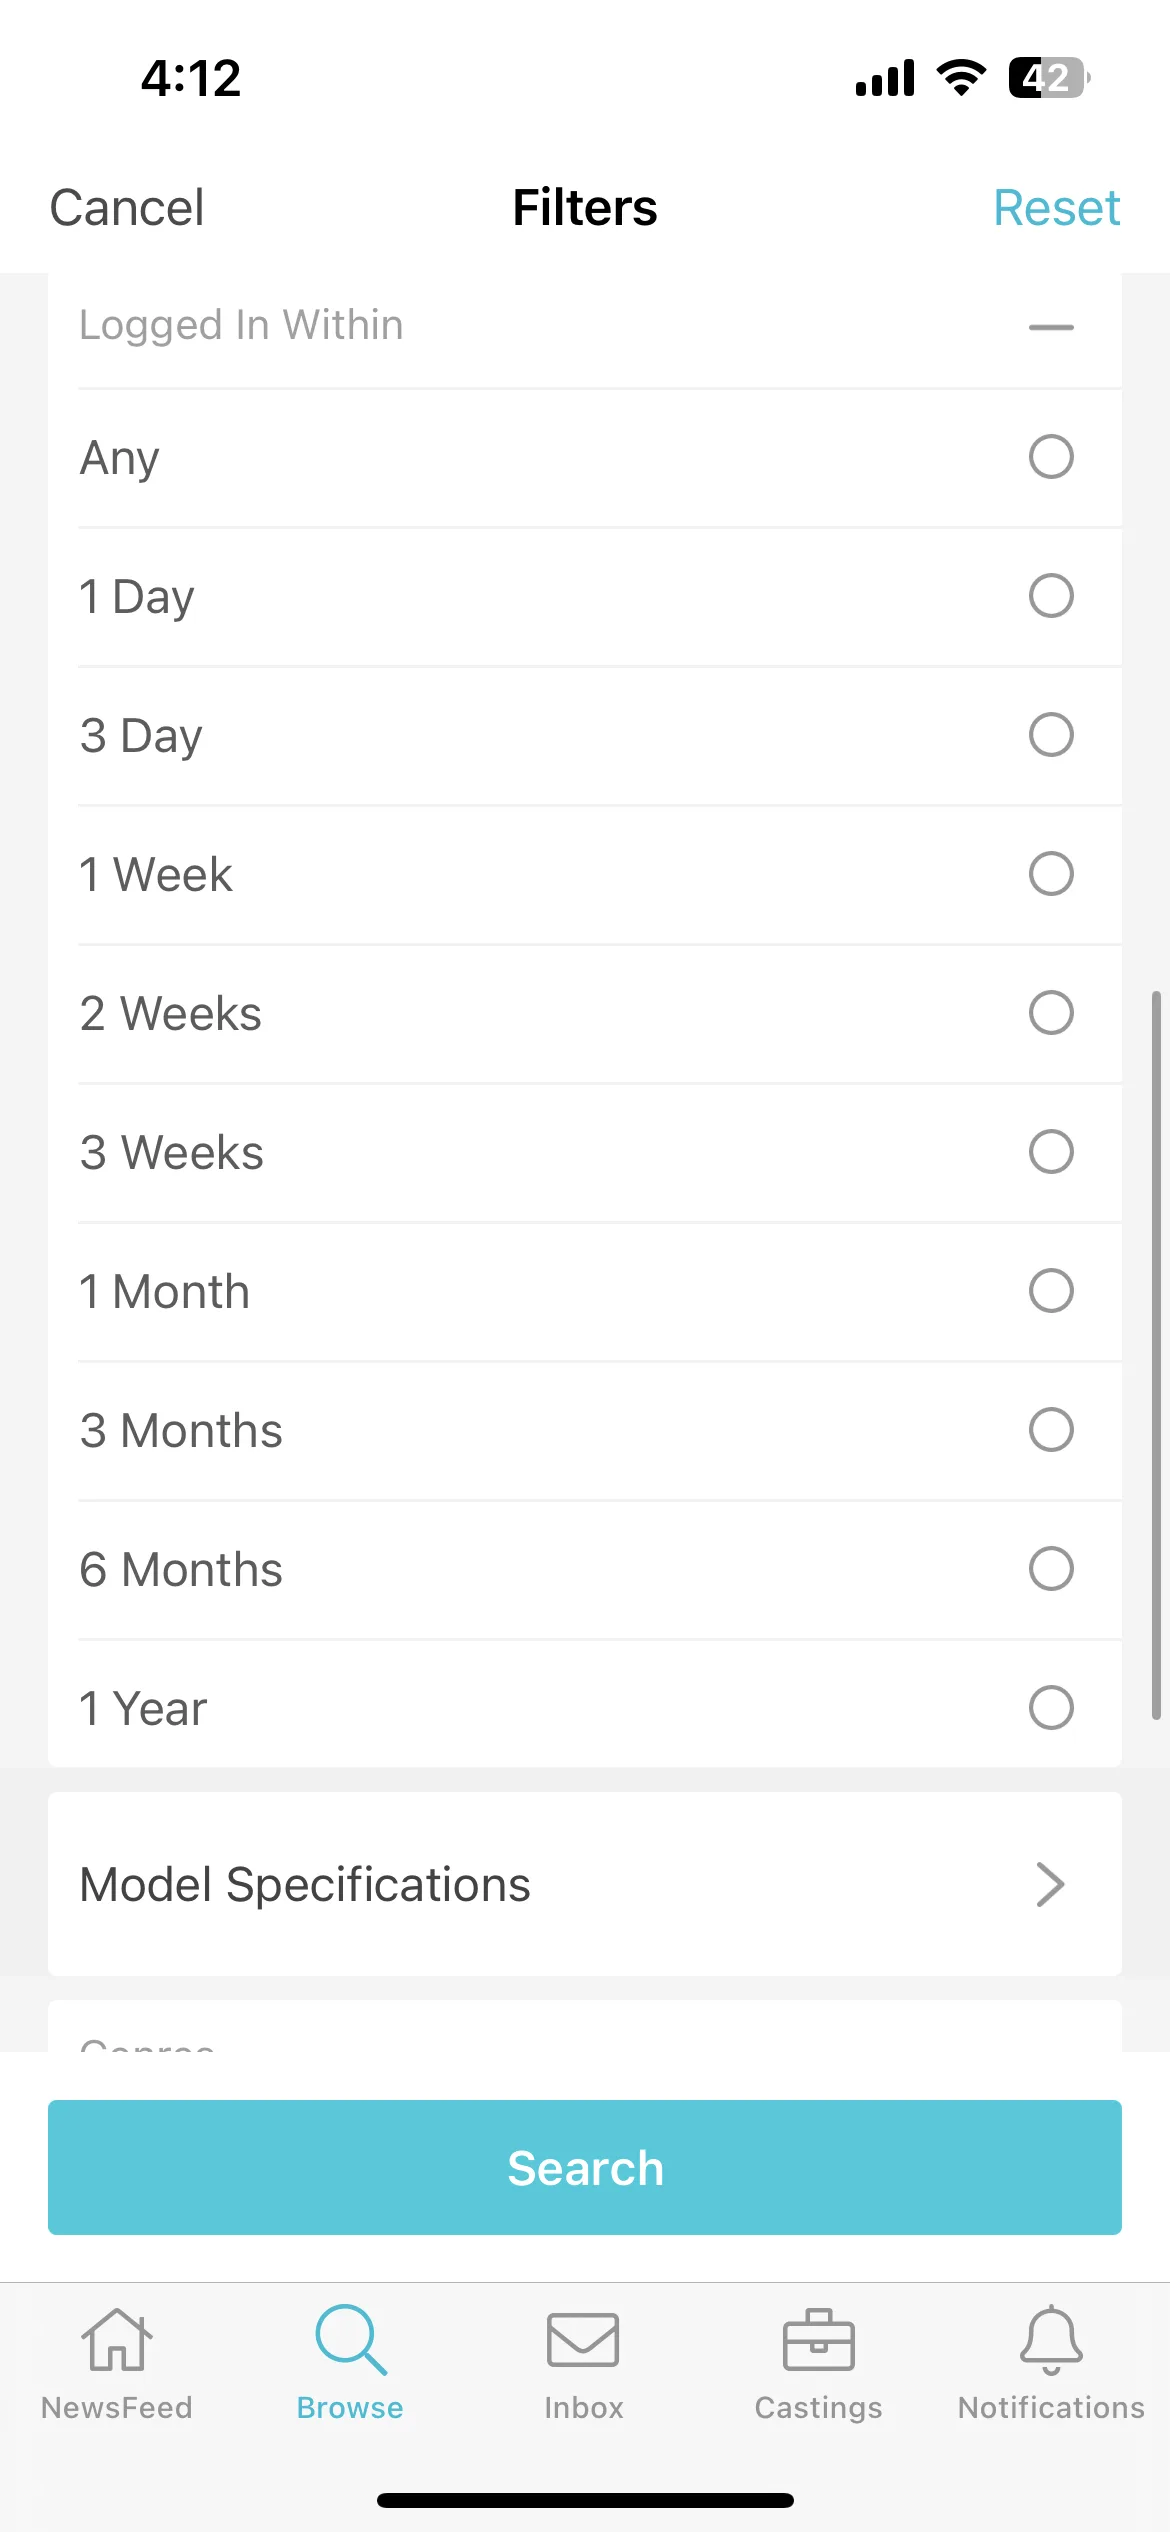This screenshot has width=1170, height=2532.
Task: Tap the Browse magnifier icon
Action: (x=350, y=2340)
